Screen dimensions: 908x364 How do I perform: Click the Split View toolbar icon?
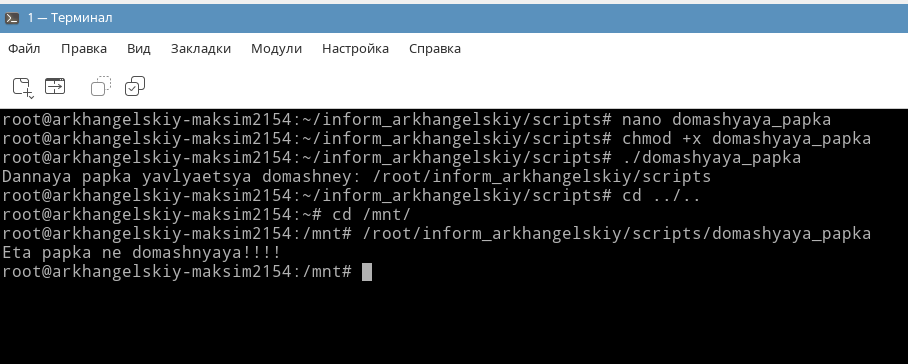click(55, 86)
